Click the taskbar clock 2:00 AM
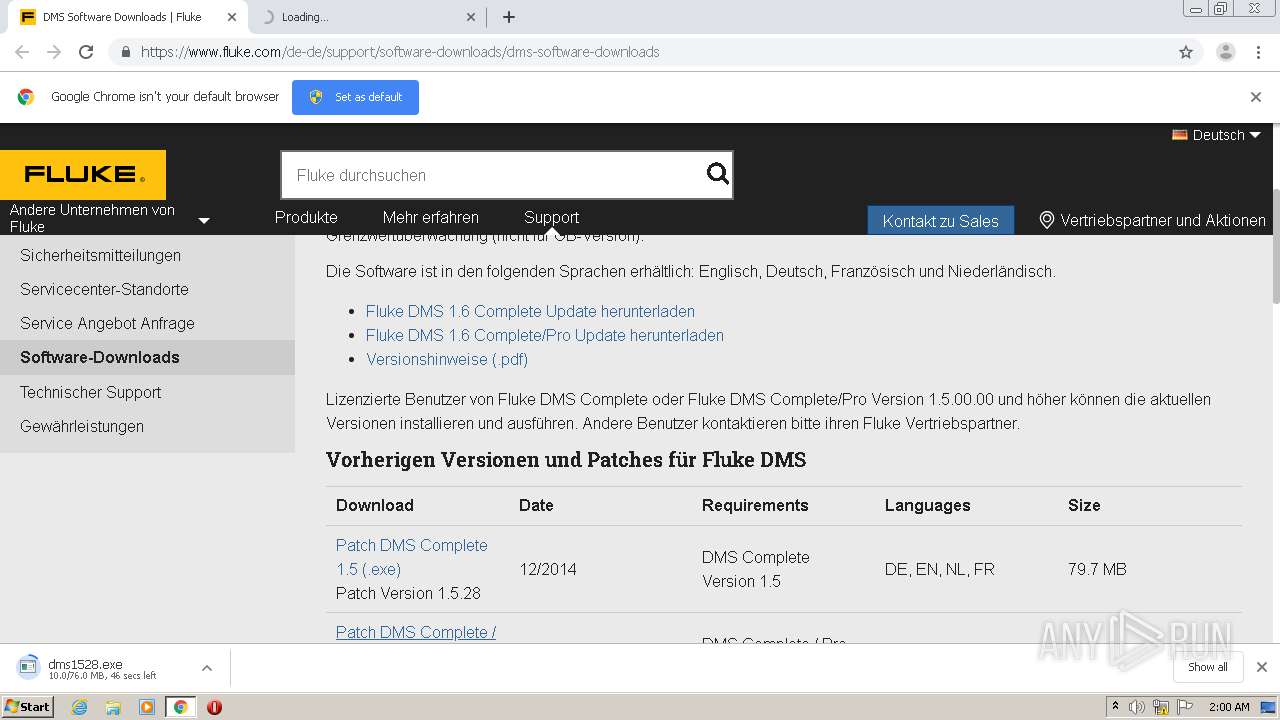The image size is (1280, 720). tap(1229, 707)
